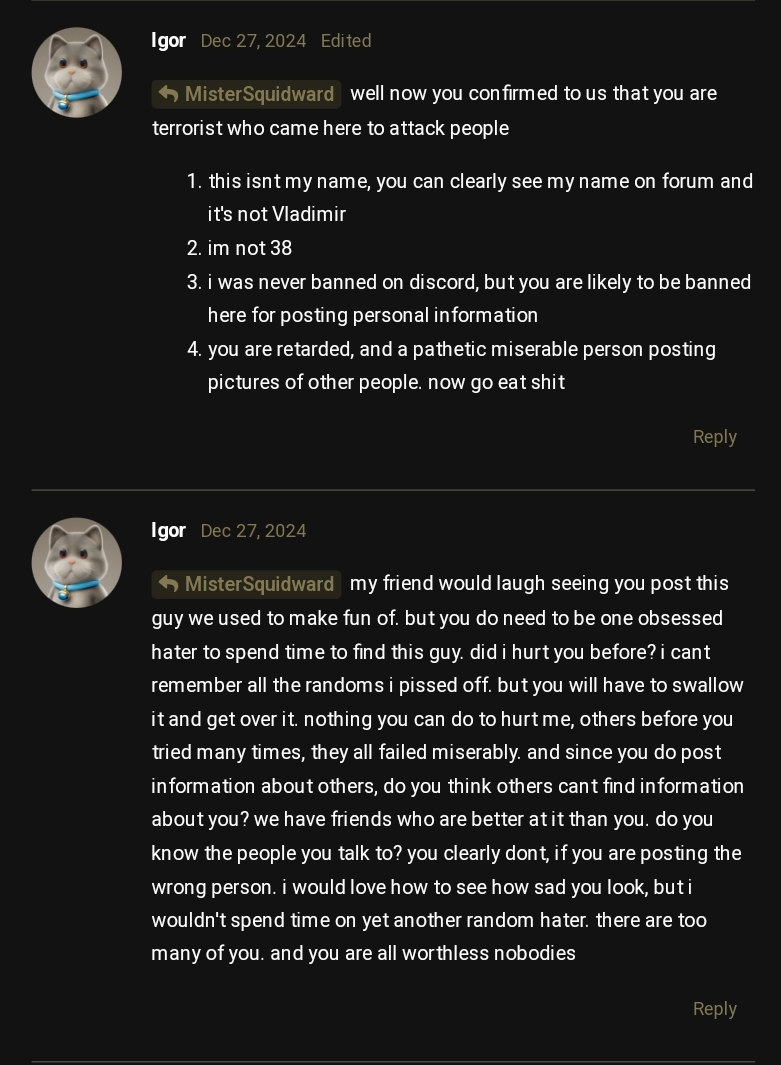Open the MisterSquidward mention before 'my friend would laugh'
Screen dimensions: 781x1065
pos(259,584)
